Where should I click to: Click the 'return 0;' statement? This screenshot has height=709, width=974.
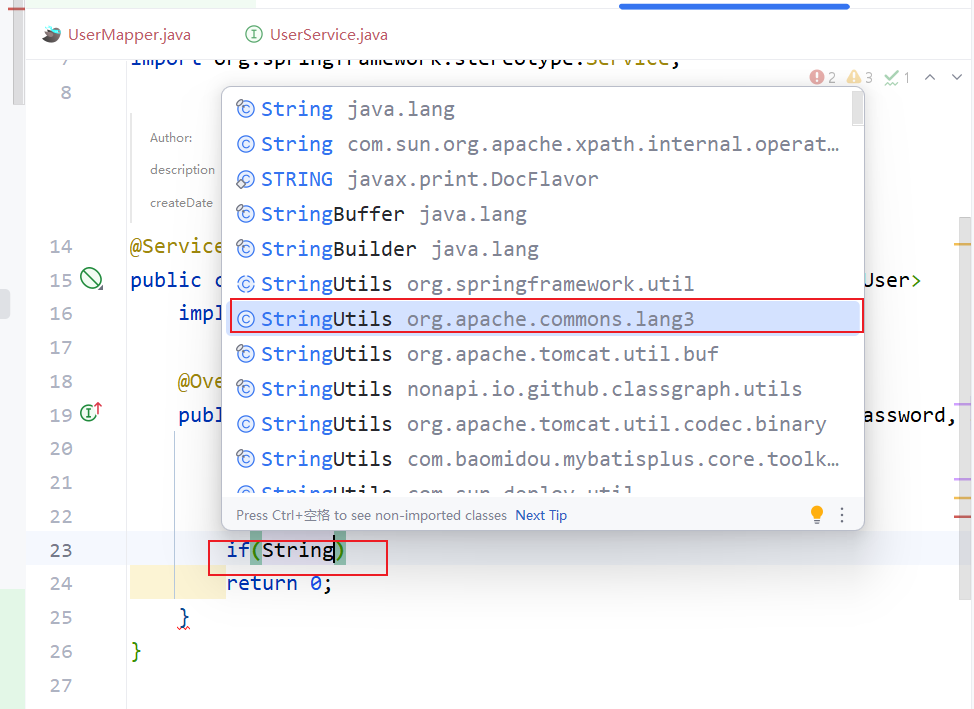point(279,583)
